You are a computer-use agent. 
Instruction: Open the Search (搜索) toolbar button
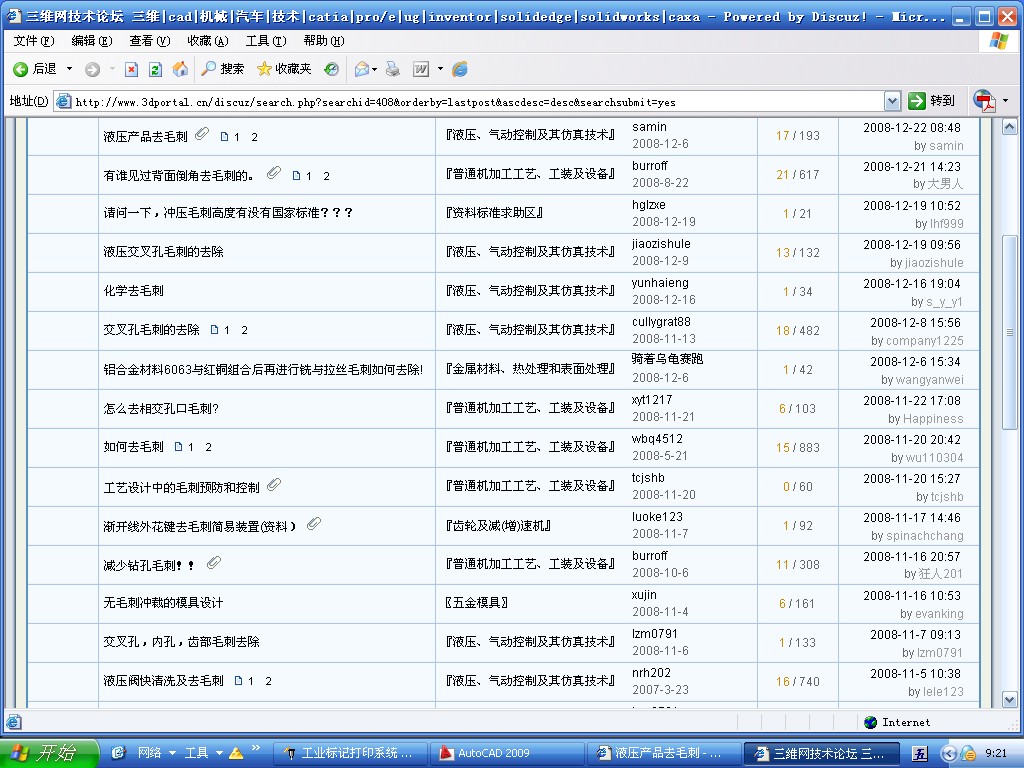(x=223, y=69)
